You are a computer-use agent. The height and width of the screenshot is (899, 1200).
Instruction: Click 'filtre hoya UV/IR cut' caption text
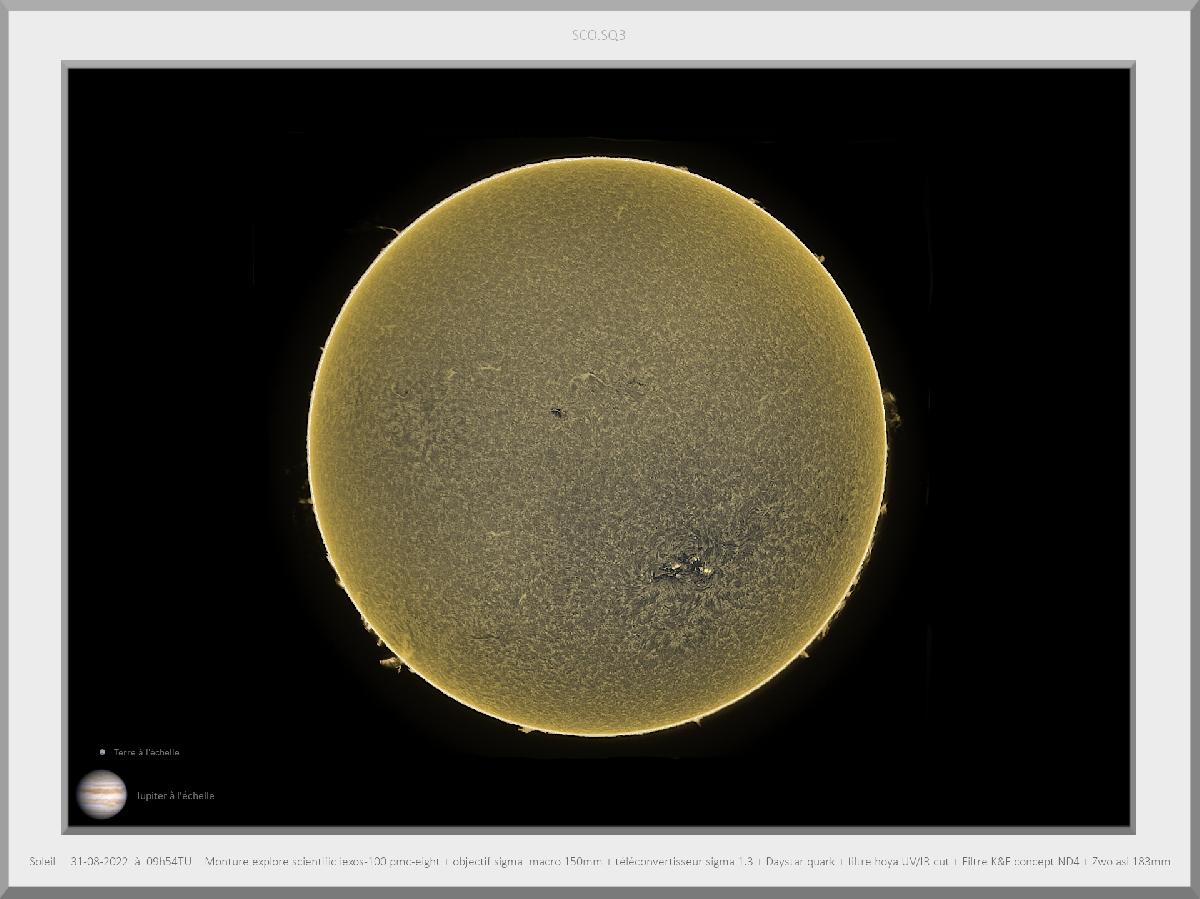pos(898,861)
